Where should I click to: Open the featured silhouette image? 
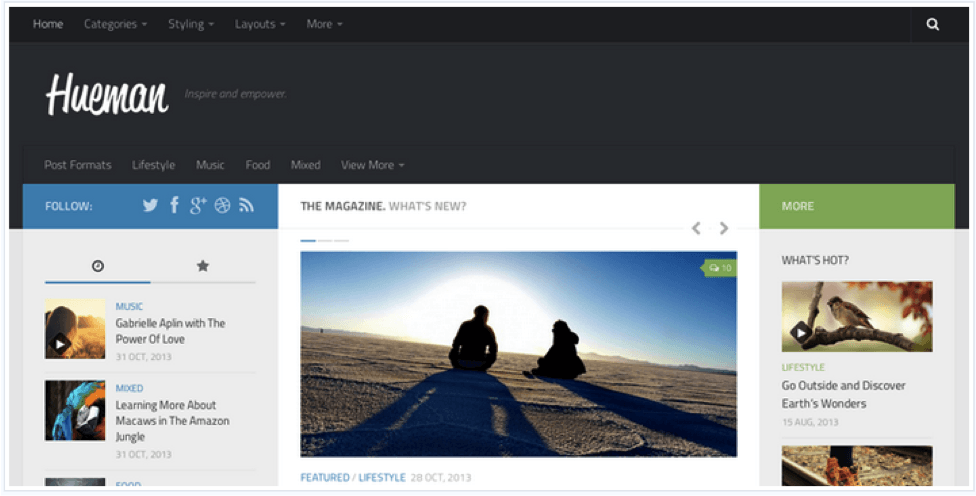point(518,354)
